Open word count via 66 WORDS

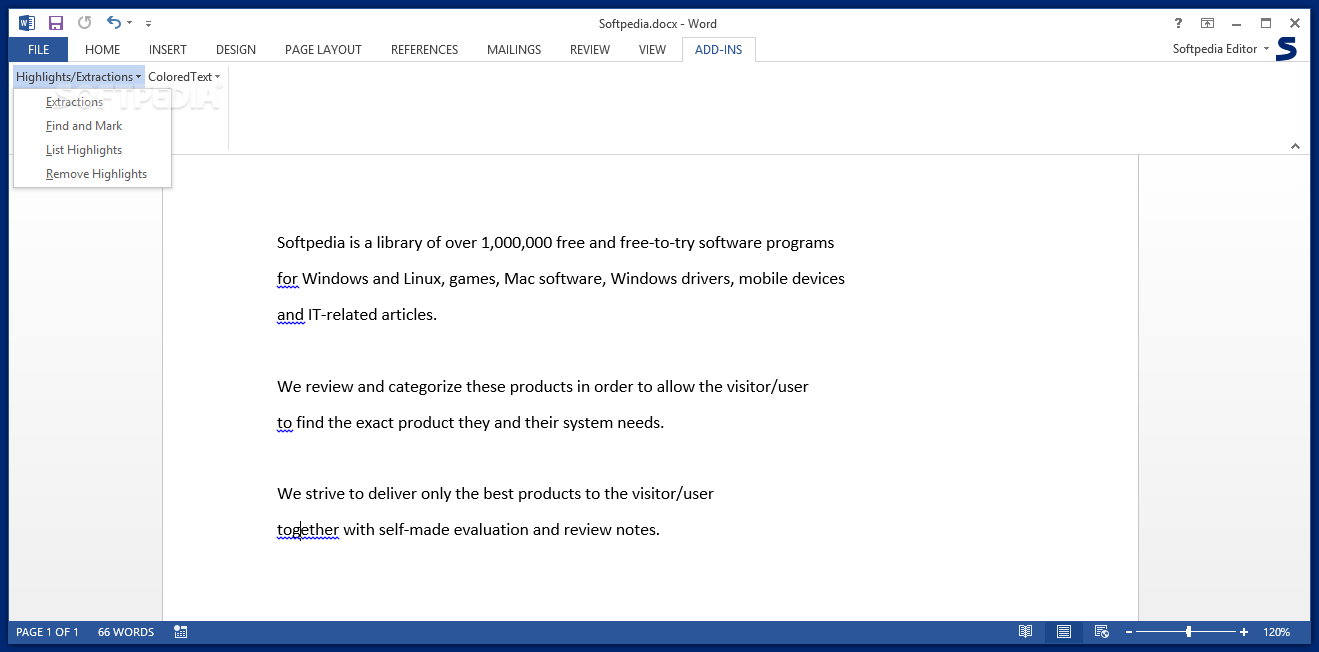click(126, 632)
